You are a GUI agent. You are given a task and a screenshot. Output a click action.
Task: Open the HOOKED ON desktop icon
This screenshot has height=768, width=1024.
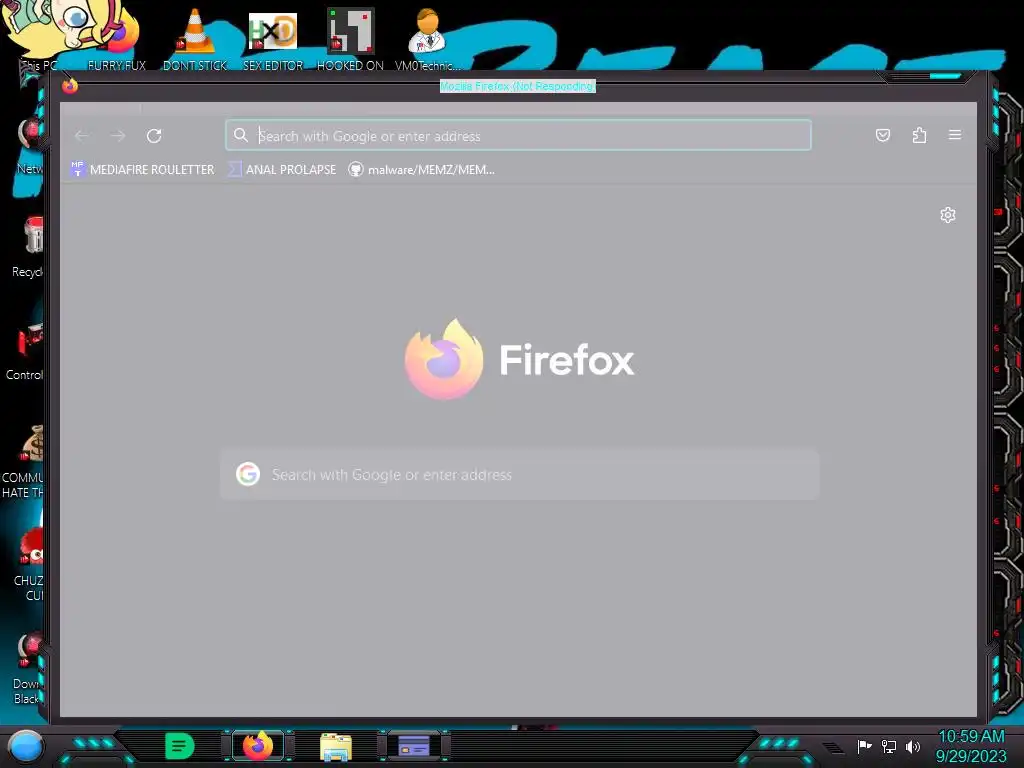pyautogui.click(x=350, y=39)
